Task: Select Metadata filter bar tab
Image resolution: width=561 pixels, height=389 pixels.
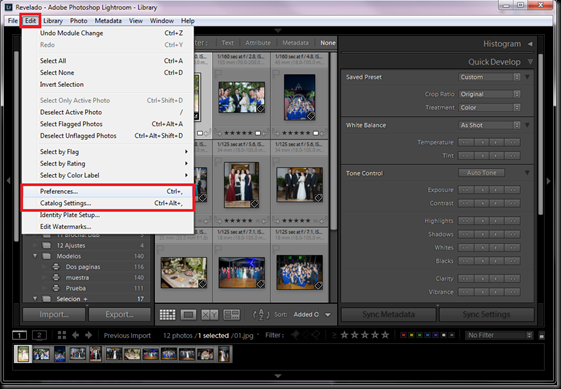Action: pyautogui.click(x=295, y=43)
